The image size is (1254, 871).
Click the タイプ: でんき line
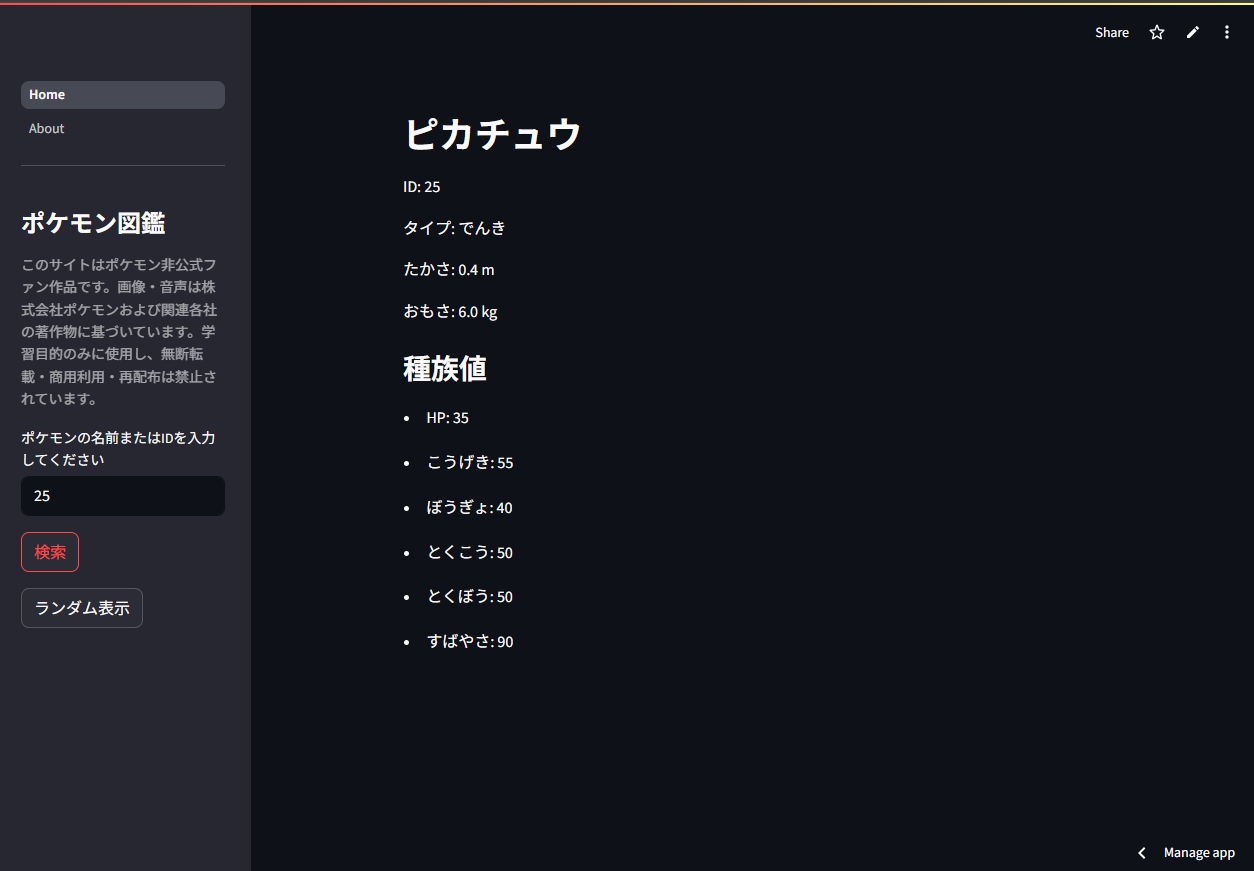click(454, 228)
